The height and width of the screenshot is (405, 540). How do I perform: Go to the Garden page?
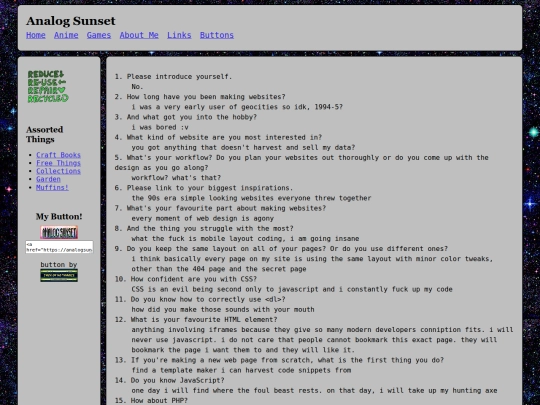coord(48,179)
